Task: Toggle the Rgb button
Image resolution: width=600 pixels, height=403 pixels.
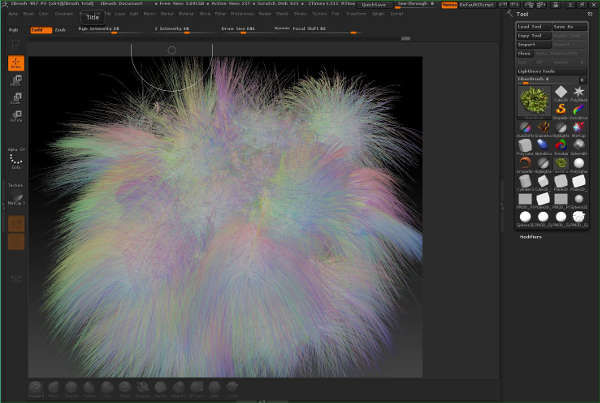Action: pyautogui.click(x=14, y=29)
